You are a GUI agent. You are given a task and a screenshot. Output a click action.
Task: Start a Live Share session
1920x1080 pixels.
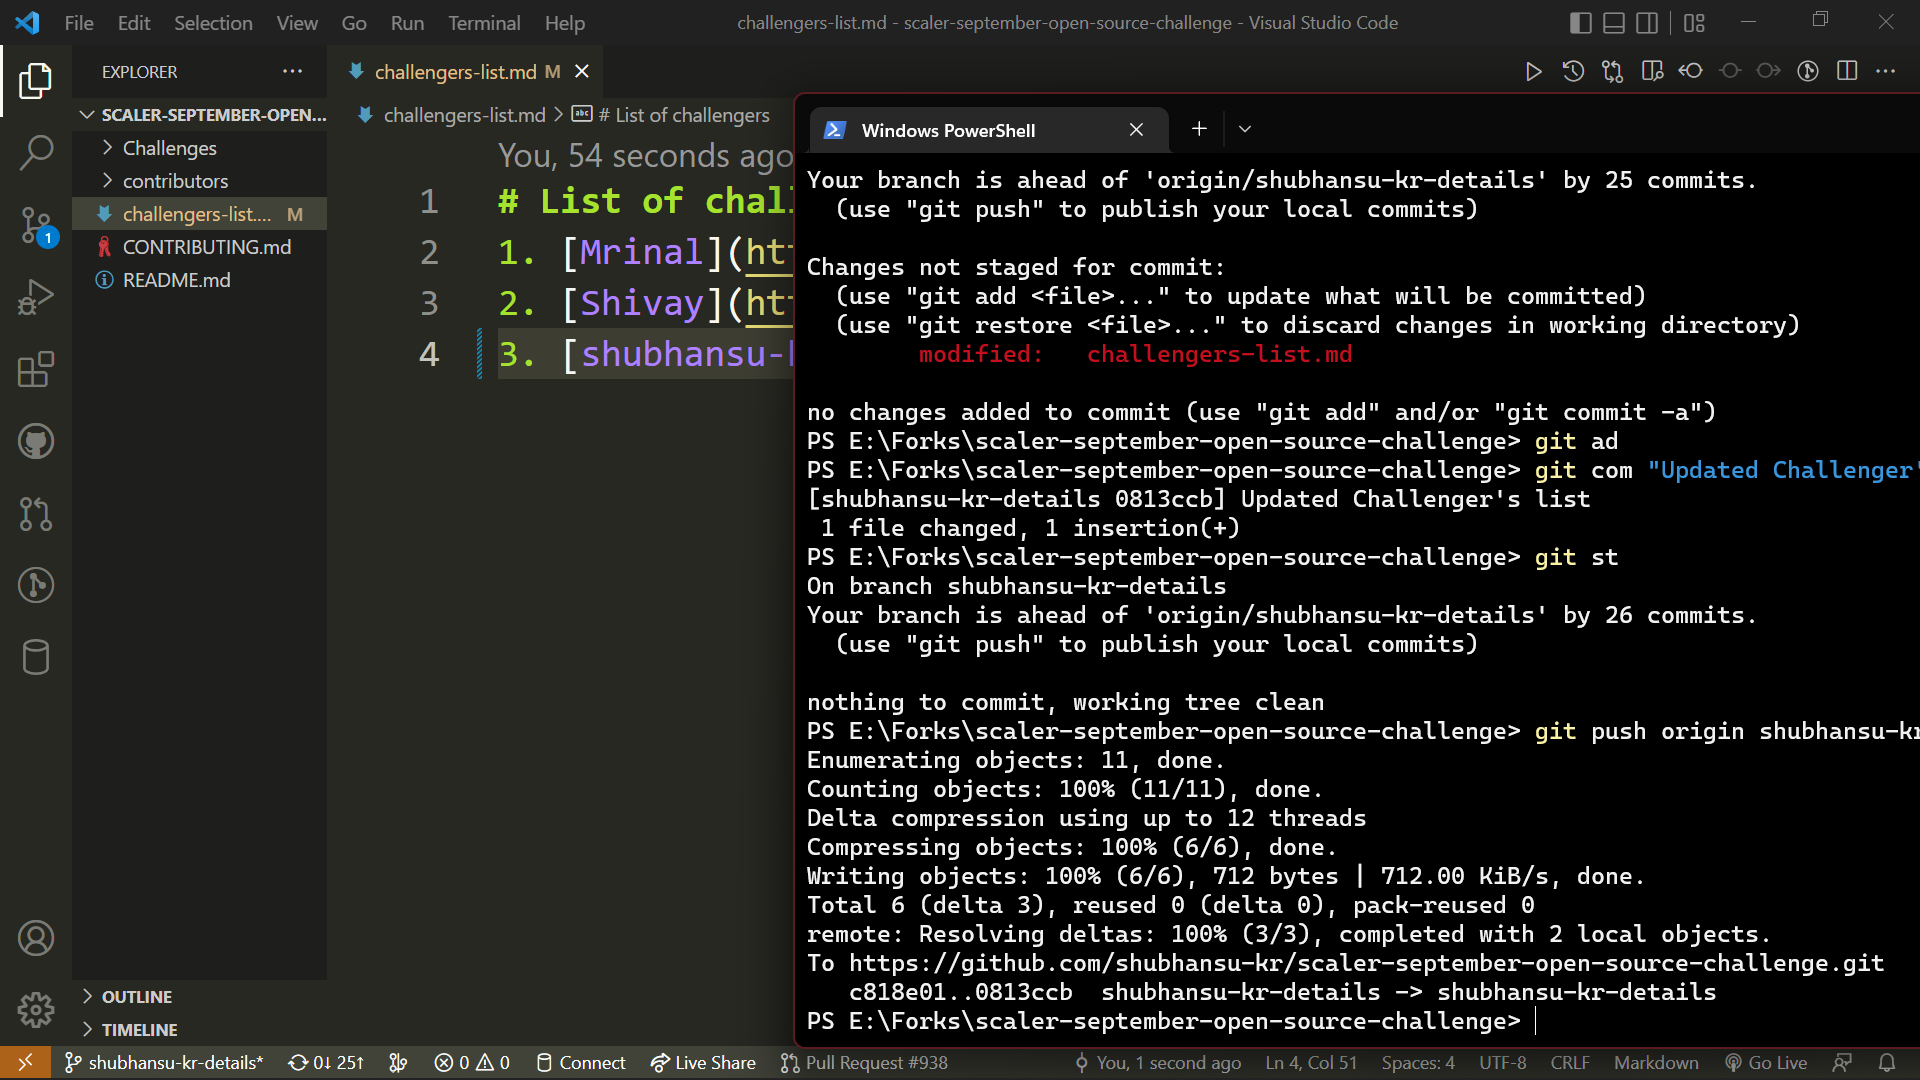pyautogui.click(x=703, y=1062)
